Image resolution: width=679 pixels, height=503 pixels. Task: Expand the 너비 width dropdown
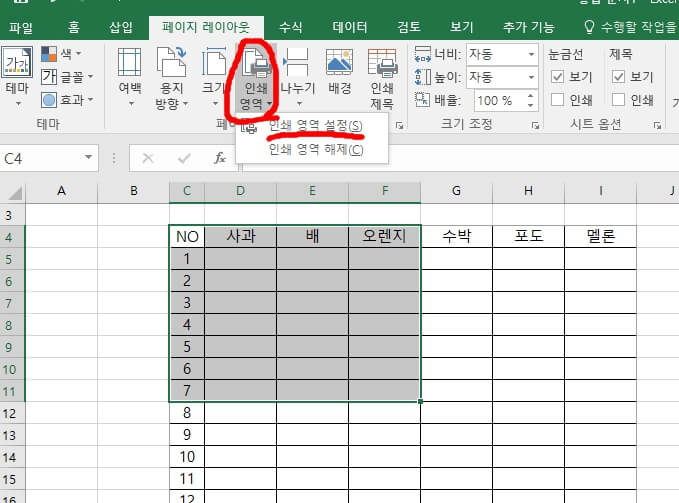click(x=531, y=54)
